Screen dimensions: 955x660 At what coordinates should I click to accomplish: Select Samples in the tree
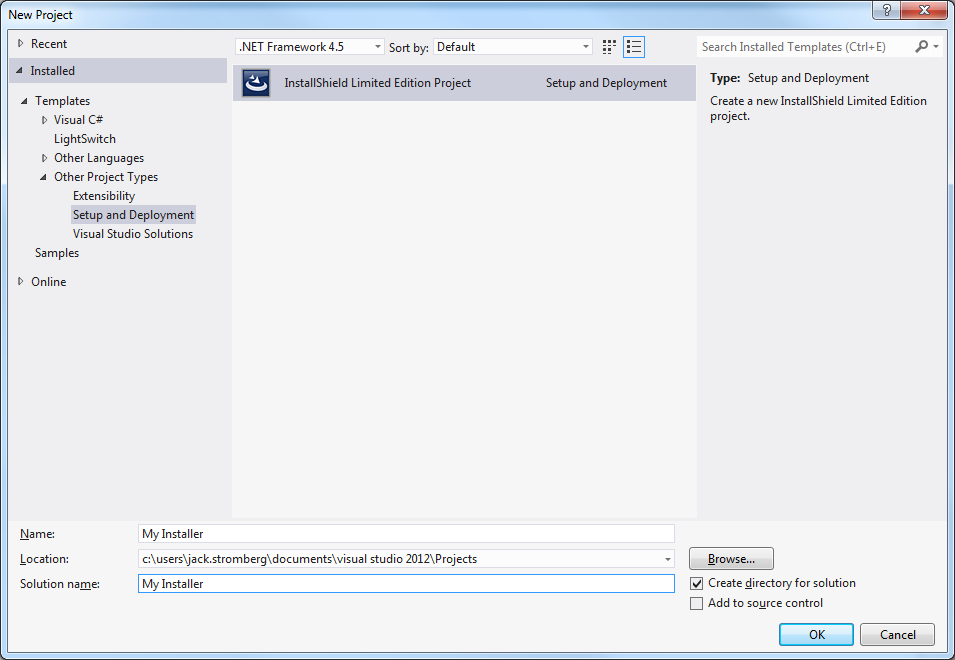57,253
